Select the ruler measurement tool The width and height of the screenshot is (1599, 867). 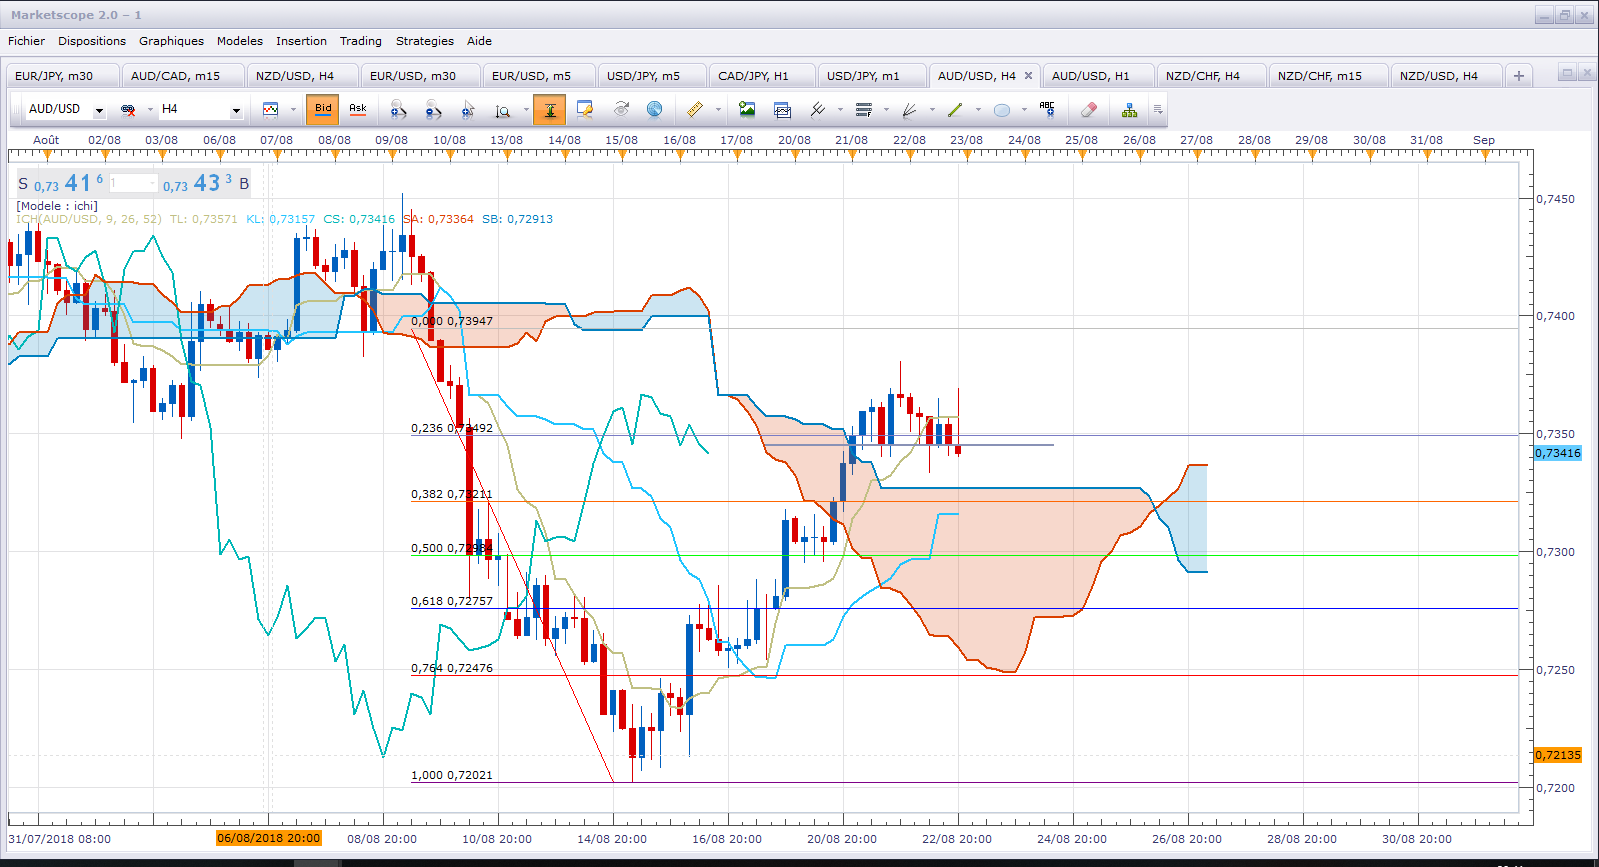[695, 109]
